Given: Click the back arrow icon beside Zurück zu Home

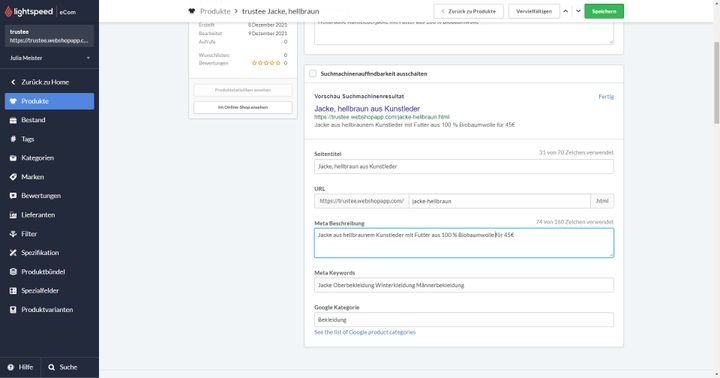Looking at the screenshot, I should [x=13, y=82].
